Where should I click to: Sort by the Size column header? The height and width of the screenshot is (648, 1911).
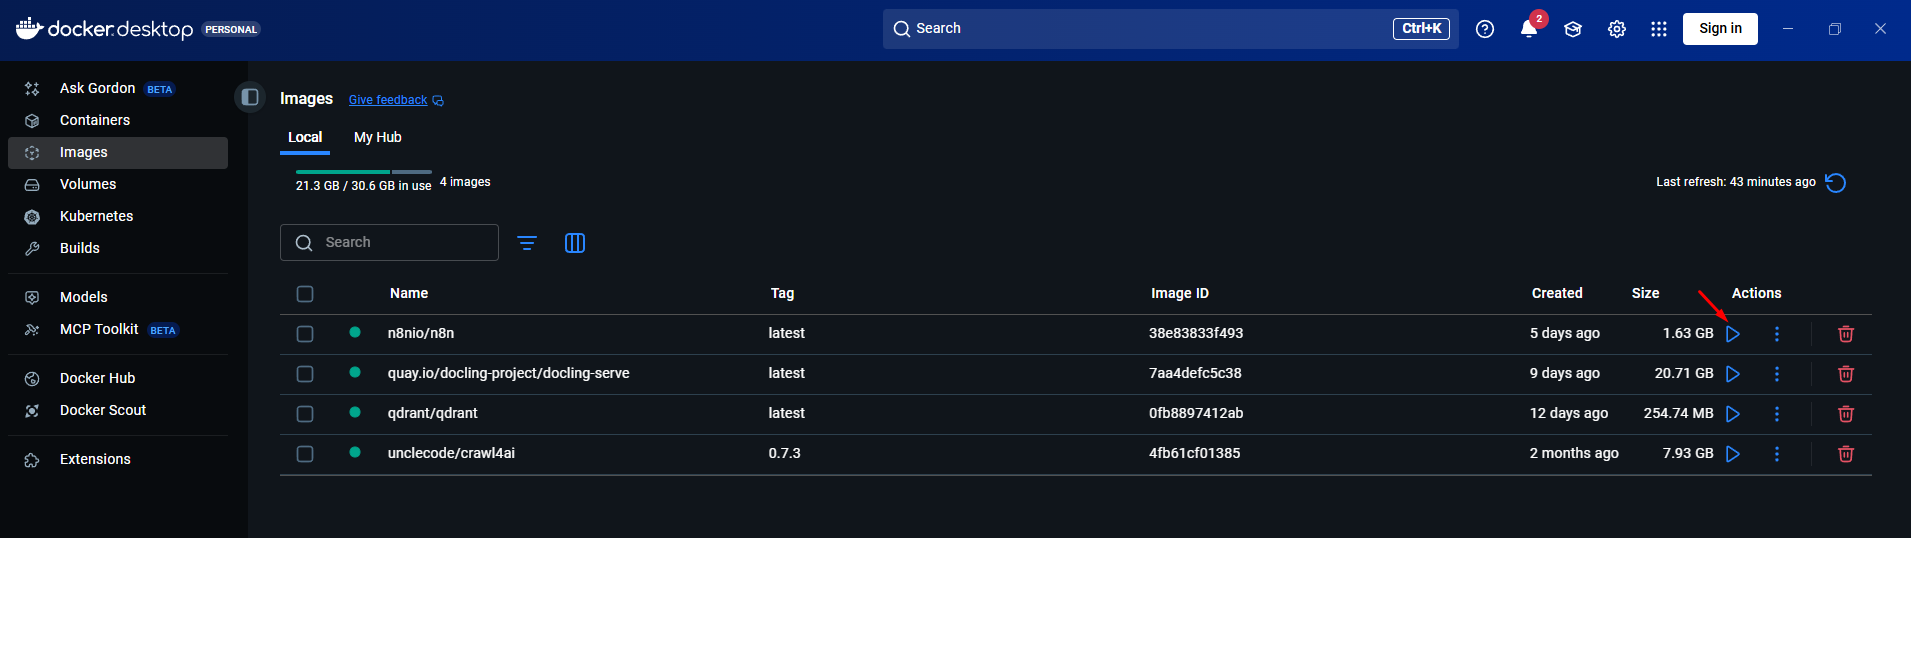pos(1645,294)
